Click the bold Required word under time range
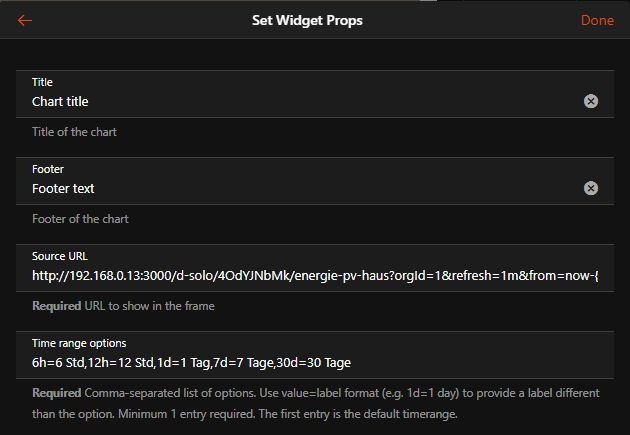Viewport: 630px width, 435px height. (57, 393)
